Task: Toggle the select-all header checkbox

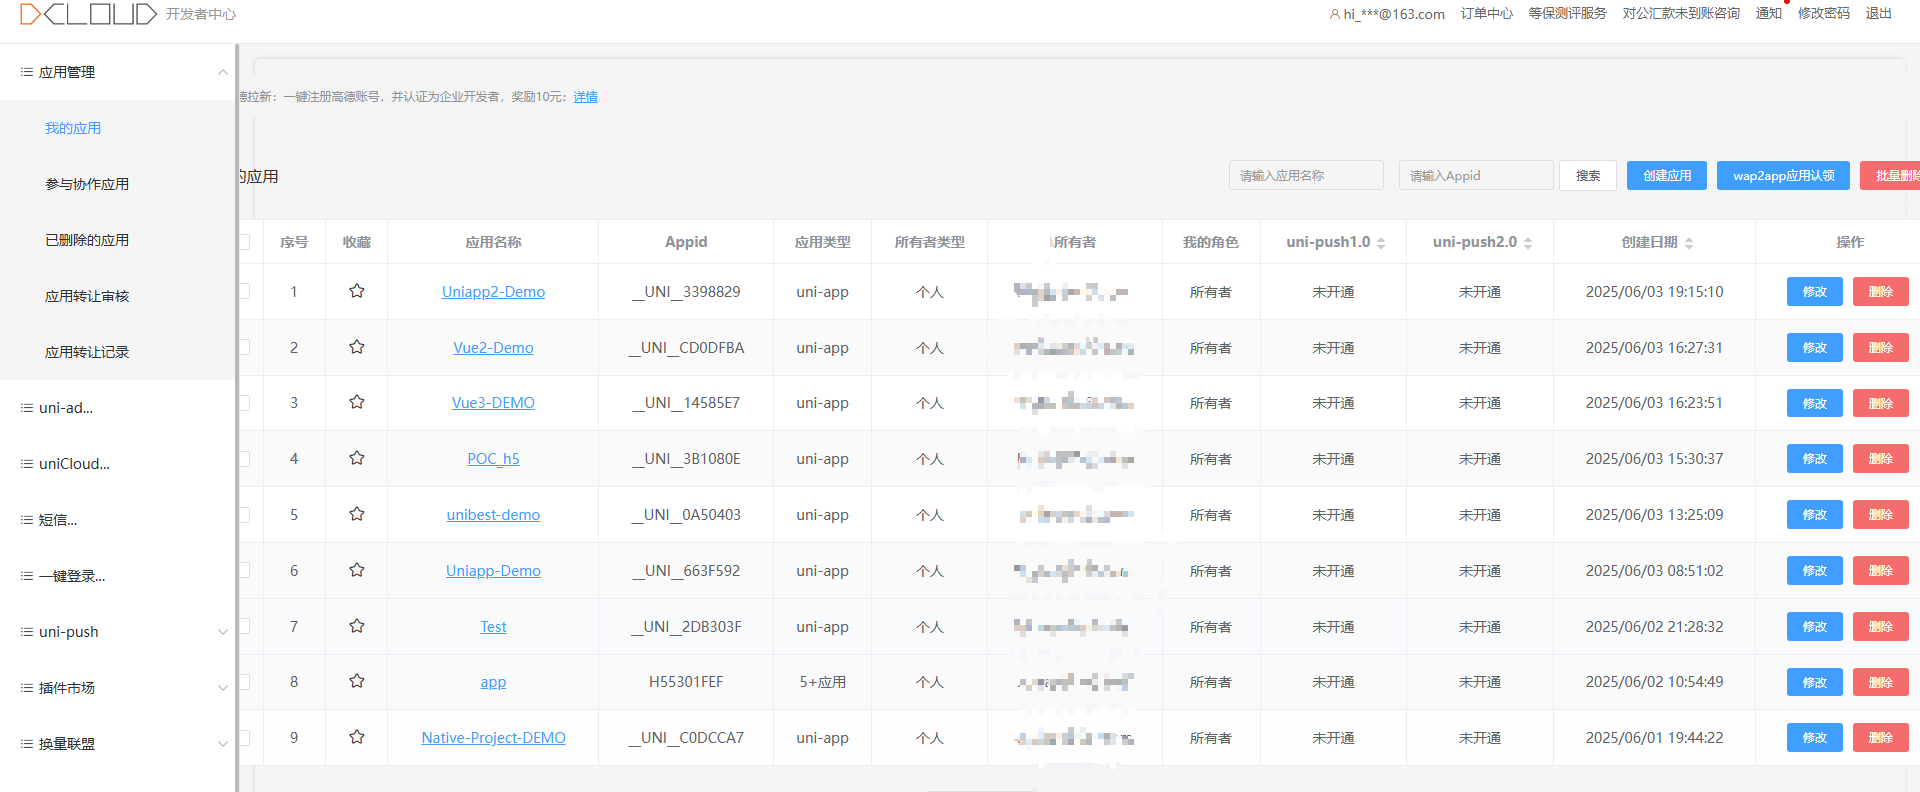Action: pyautogui.click(x=244, y=242)
